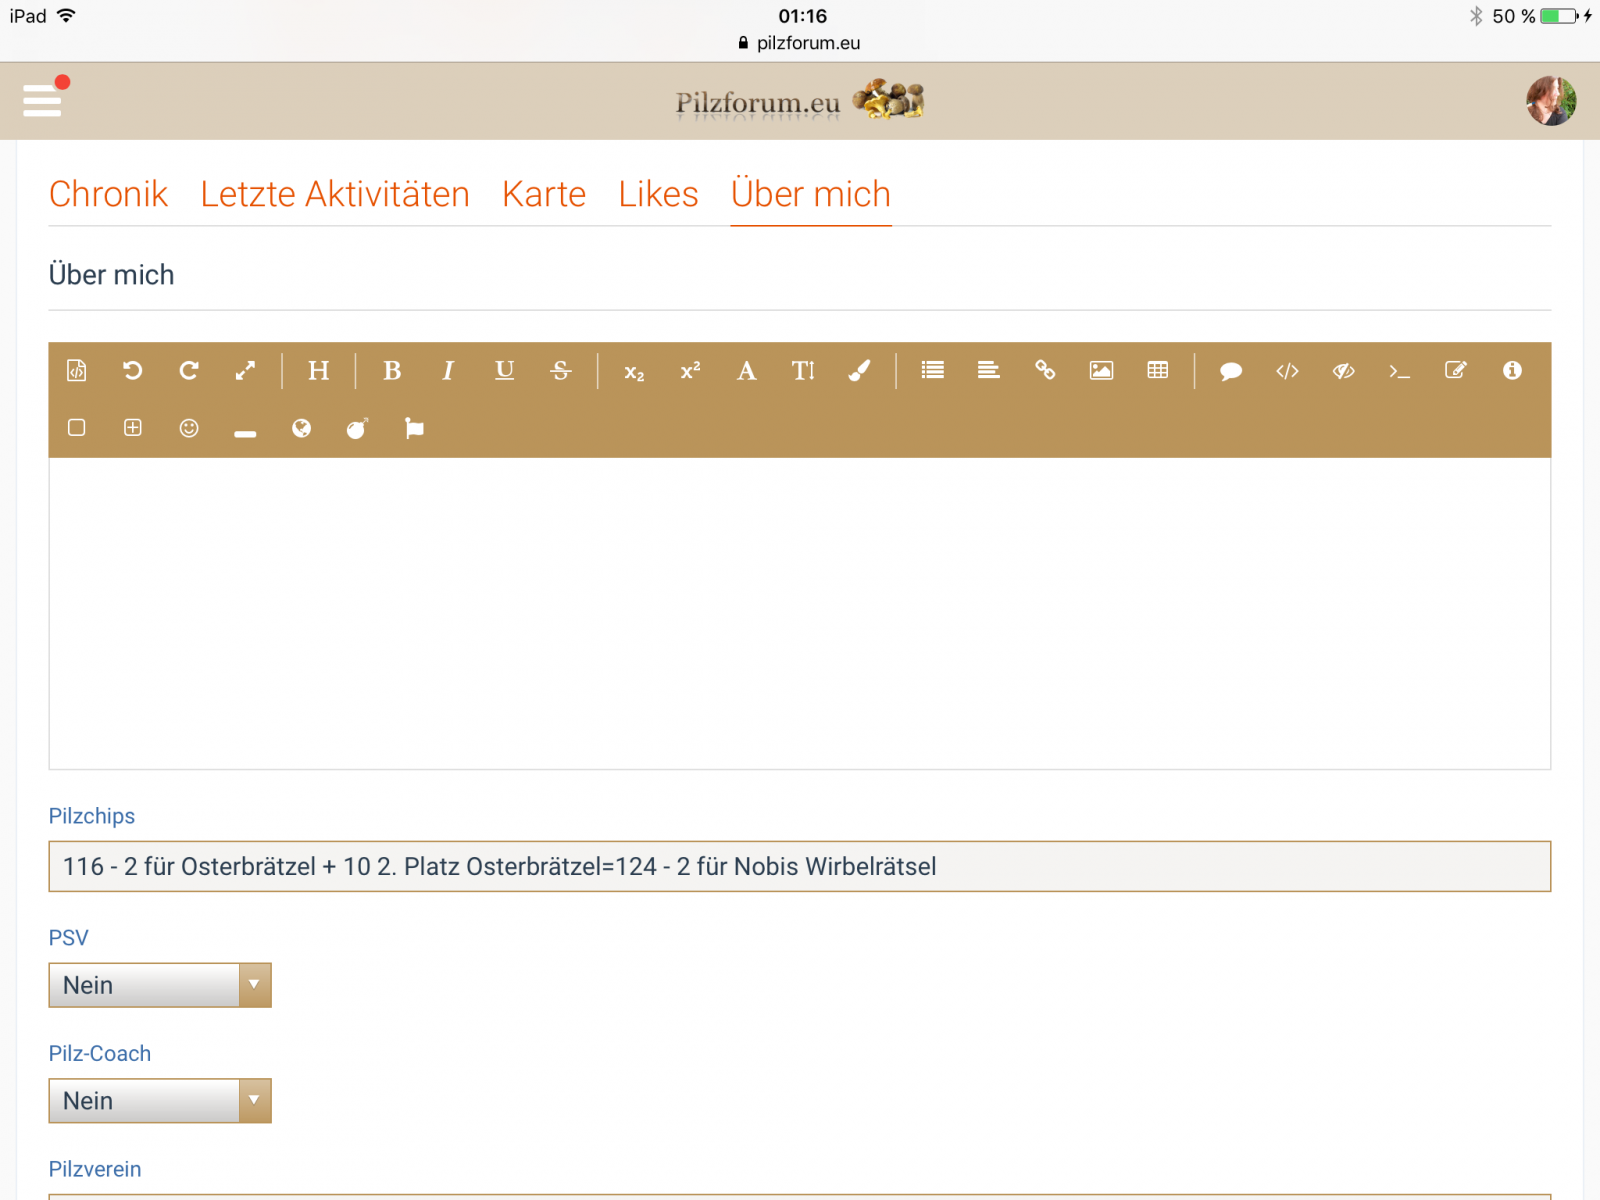Click the undo arrow in editor toolbar

pyautogui.click(x=132, y=371)
